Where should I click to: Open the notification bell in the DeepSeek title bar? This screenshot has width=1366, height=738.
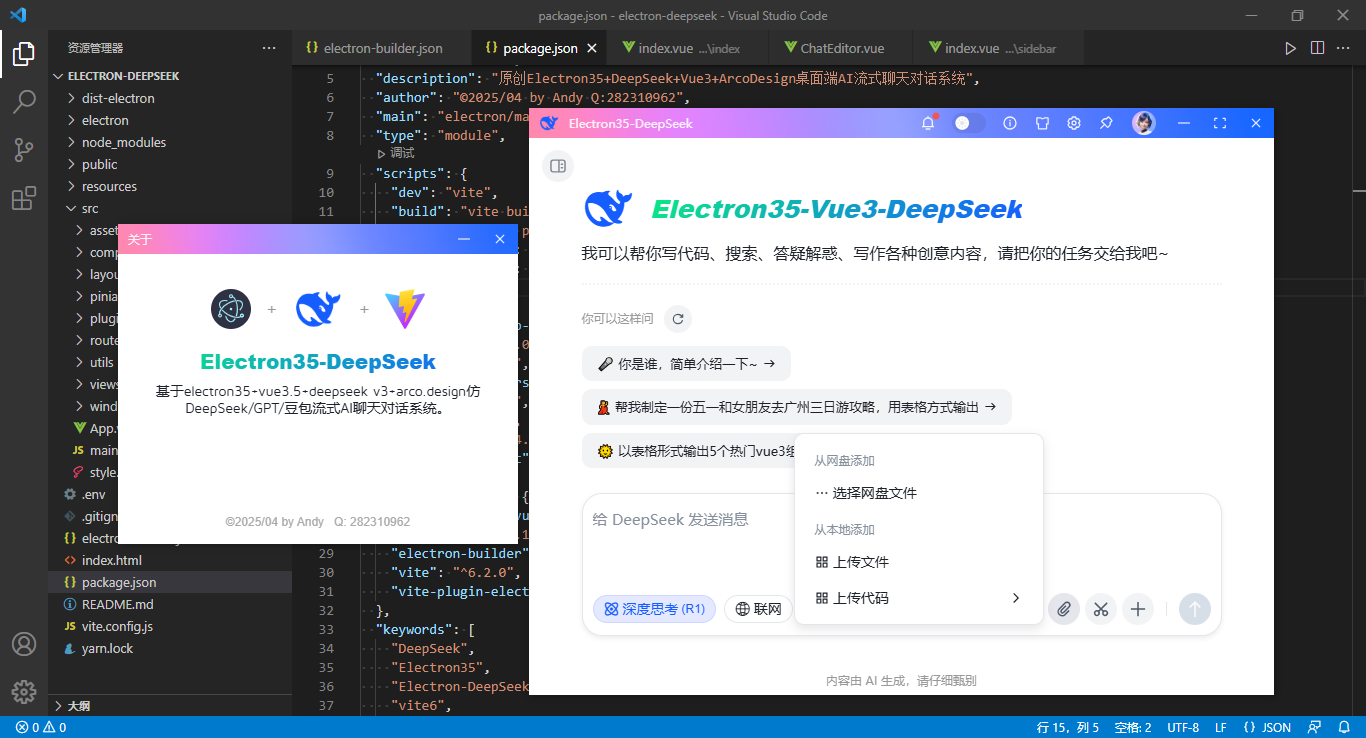coord(929,123)
